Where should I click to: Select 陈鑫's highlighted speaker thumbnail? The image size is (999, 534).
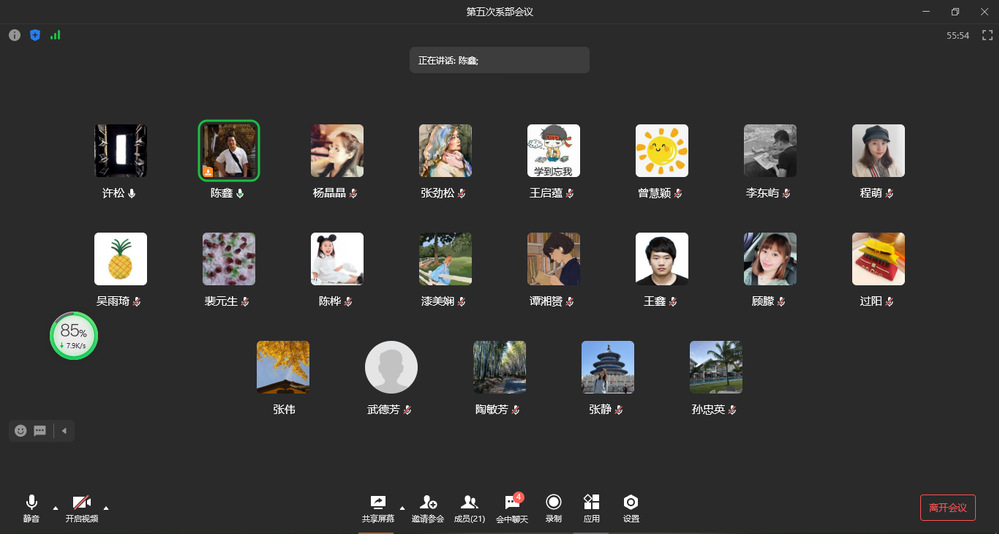tap(228, 151)
